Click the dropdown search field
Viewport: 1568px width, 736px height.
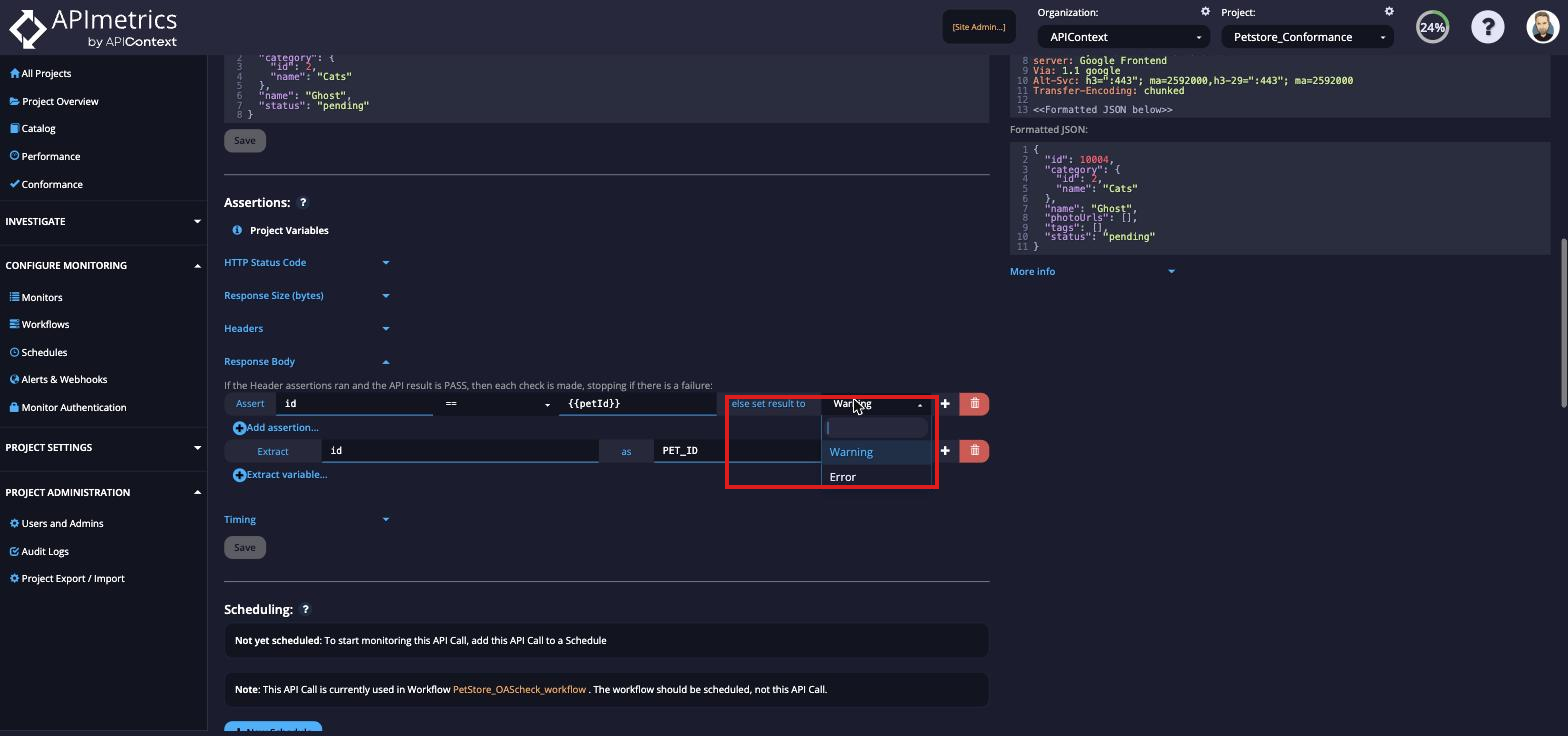click(x=876, y=428)
